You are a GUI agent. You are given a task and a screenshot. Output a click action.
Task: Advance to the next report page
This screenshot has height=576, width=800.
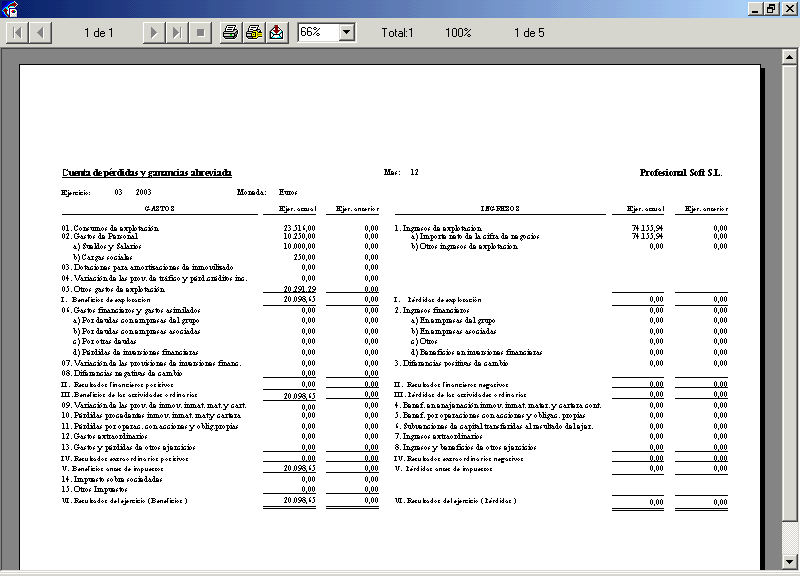tap(153, 33)
